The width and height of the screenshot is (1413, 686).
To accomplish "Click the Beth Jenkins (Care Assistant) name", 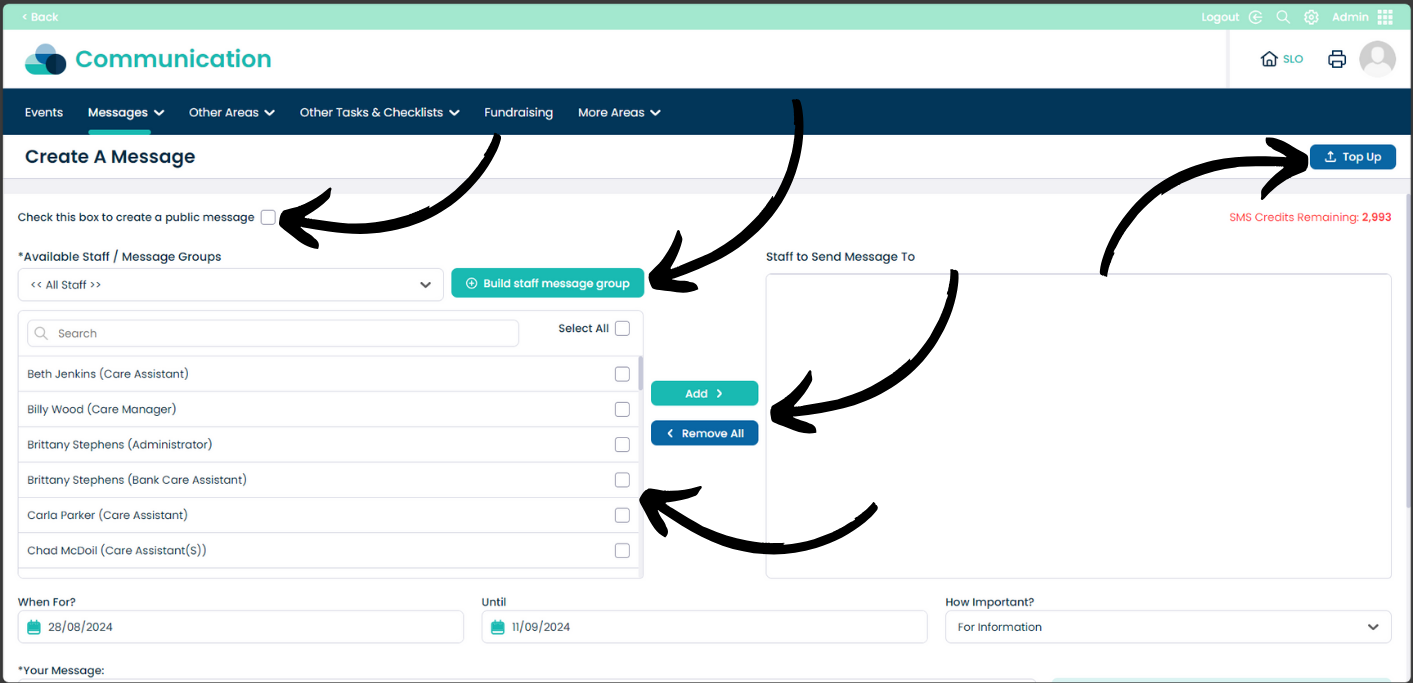I will (108, 374).
